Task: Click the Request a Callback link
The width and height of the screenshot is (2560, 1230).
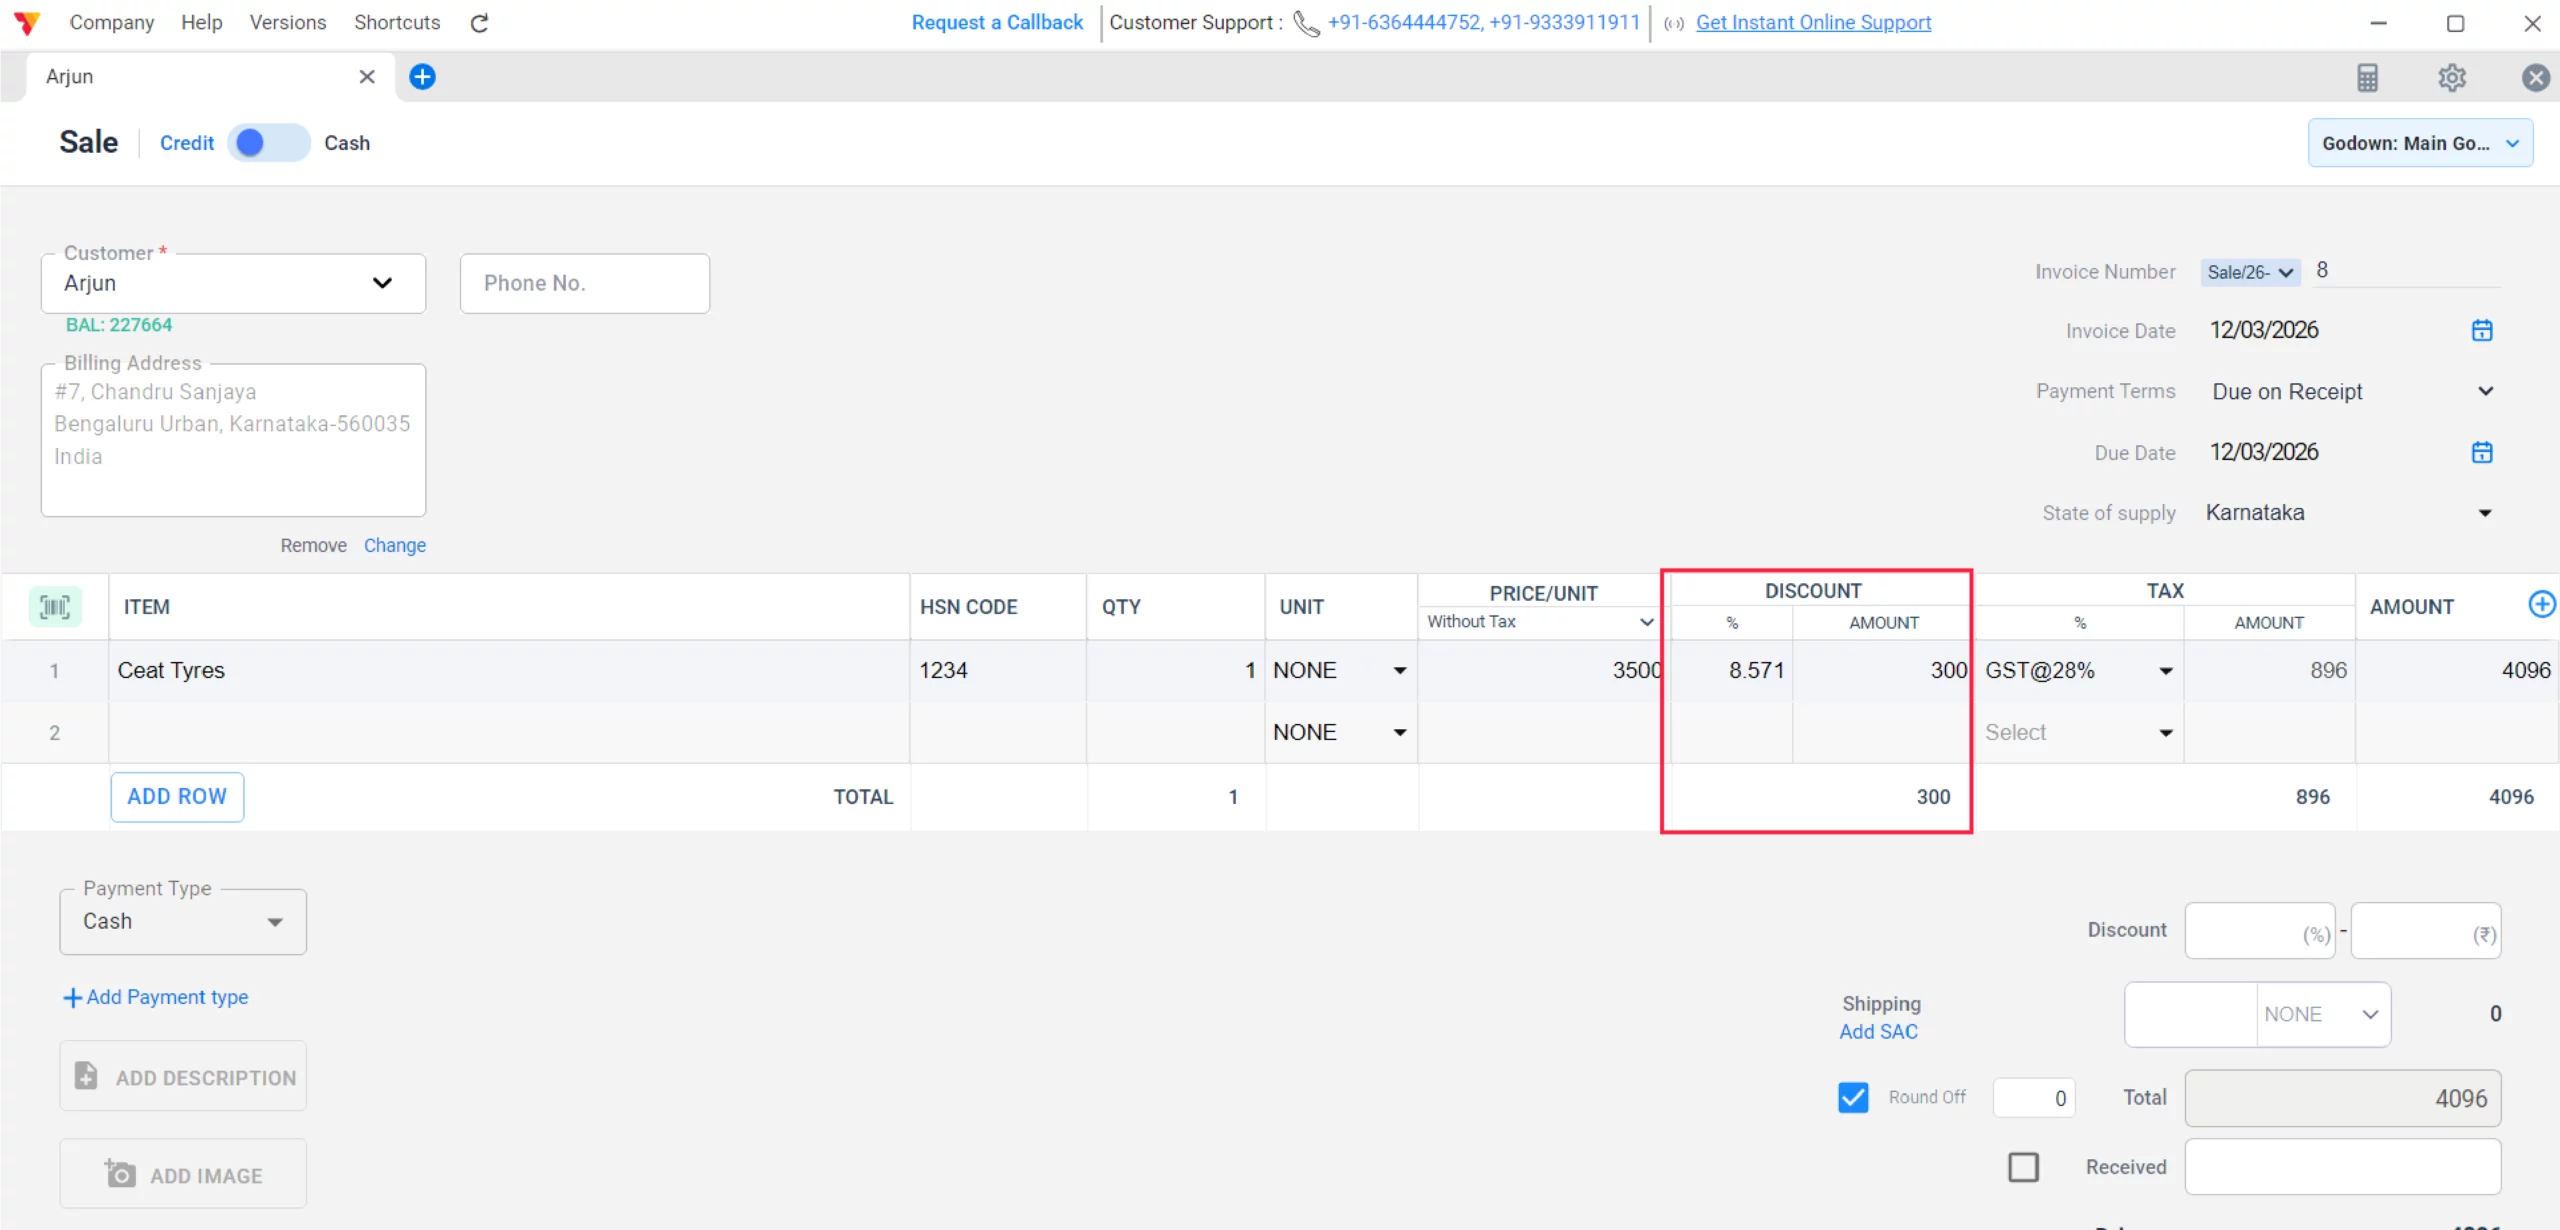Action: [x=995, y=22]
